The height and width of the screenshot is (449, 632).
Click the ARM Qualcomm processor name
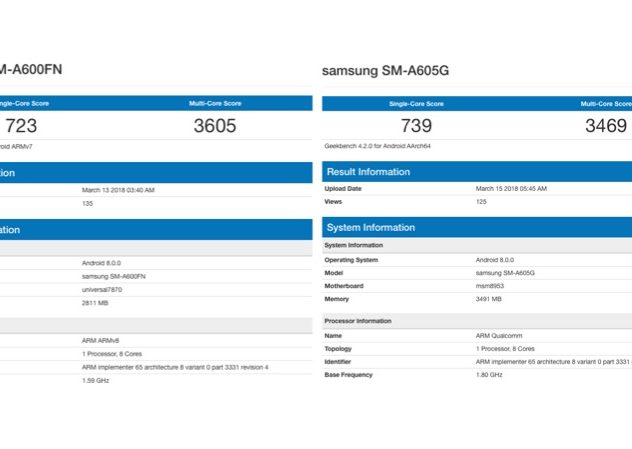[x=498, y=337]
